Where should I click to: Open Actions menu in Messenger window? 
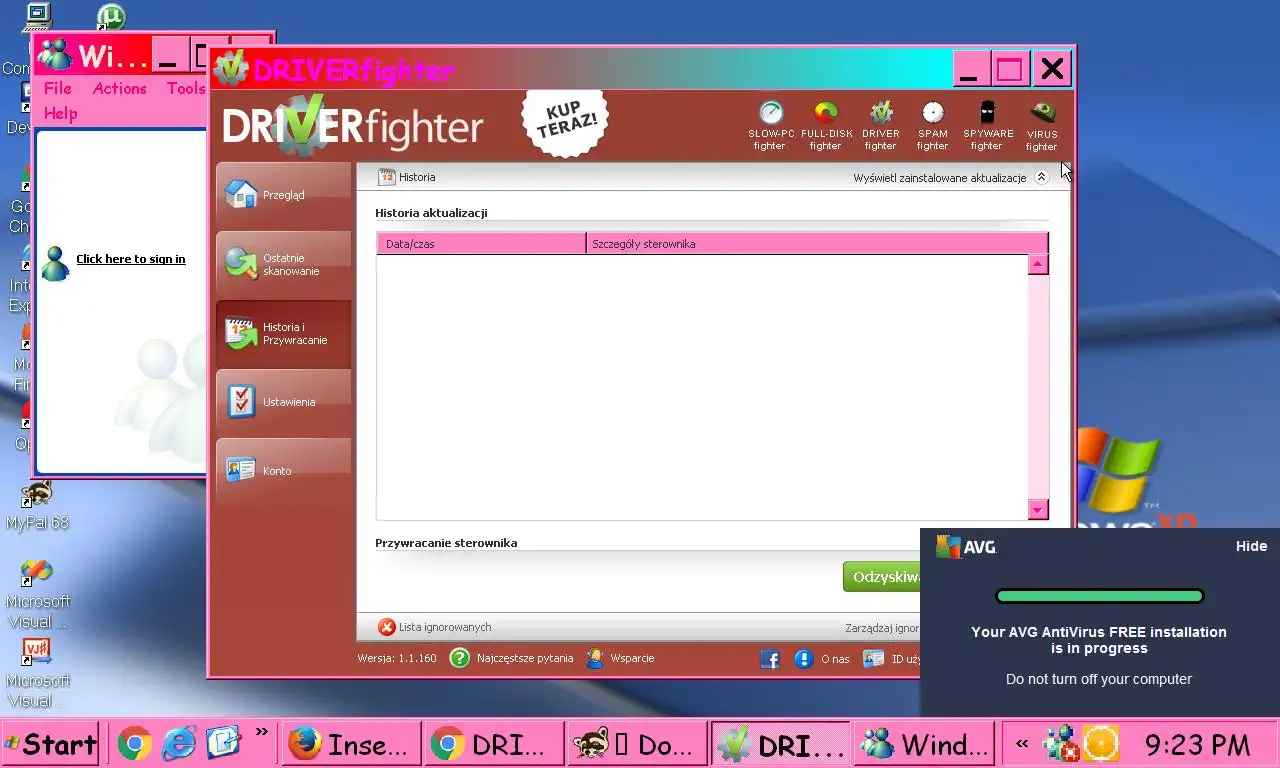120,88
